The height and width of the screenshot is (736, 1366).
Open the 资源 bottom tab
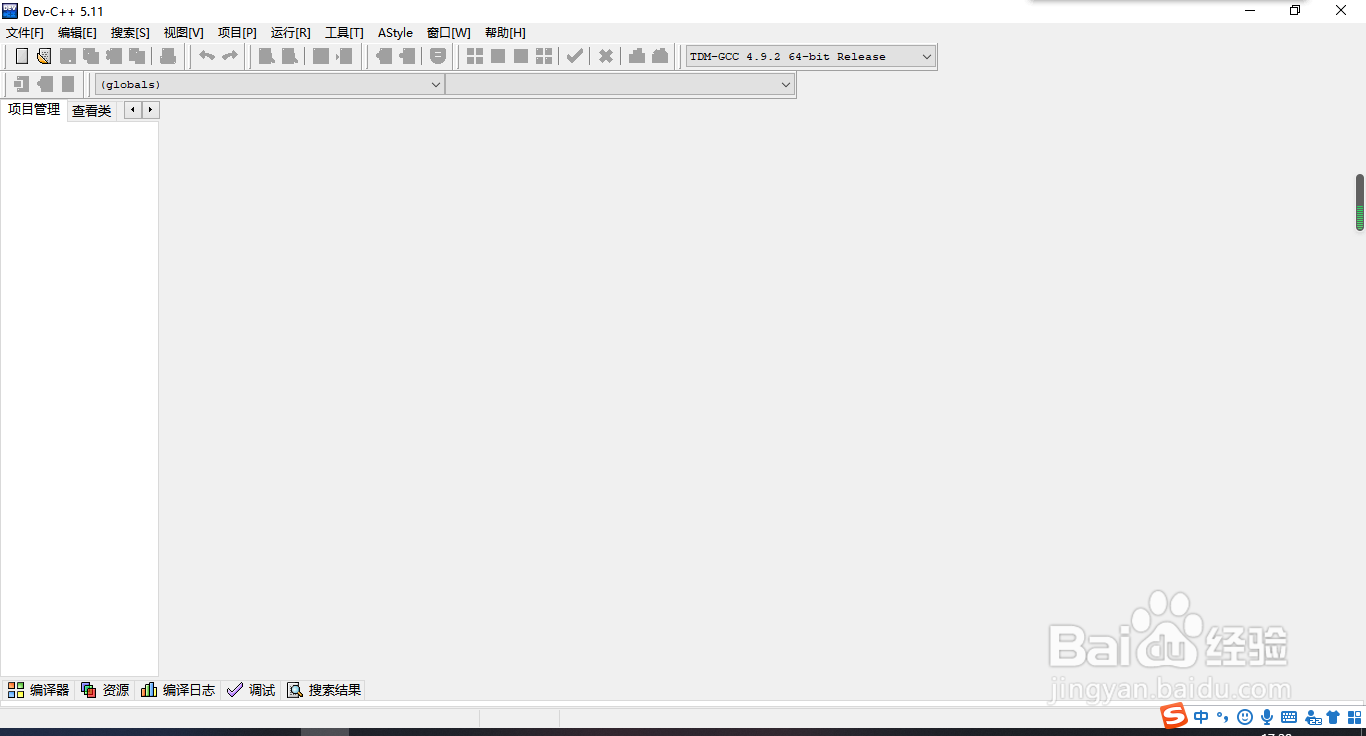[x=105, y=690]
